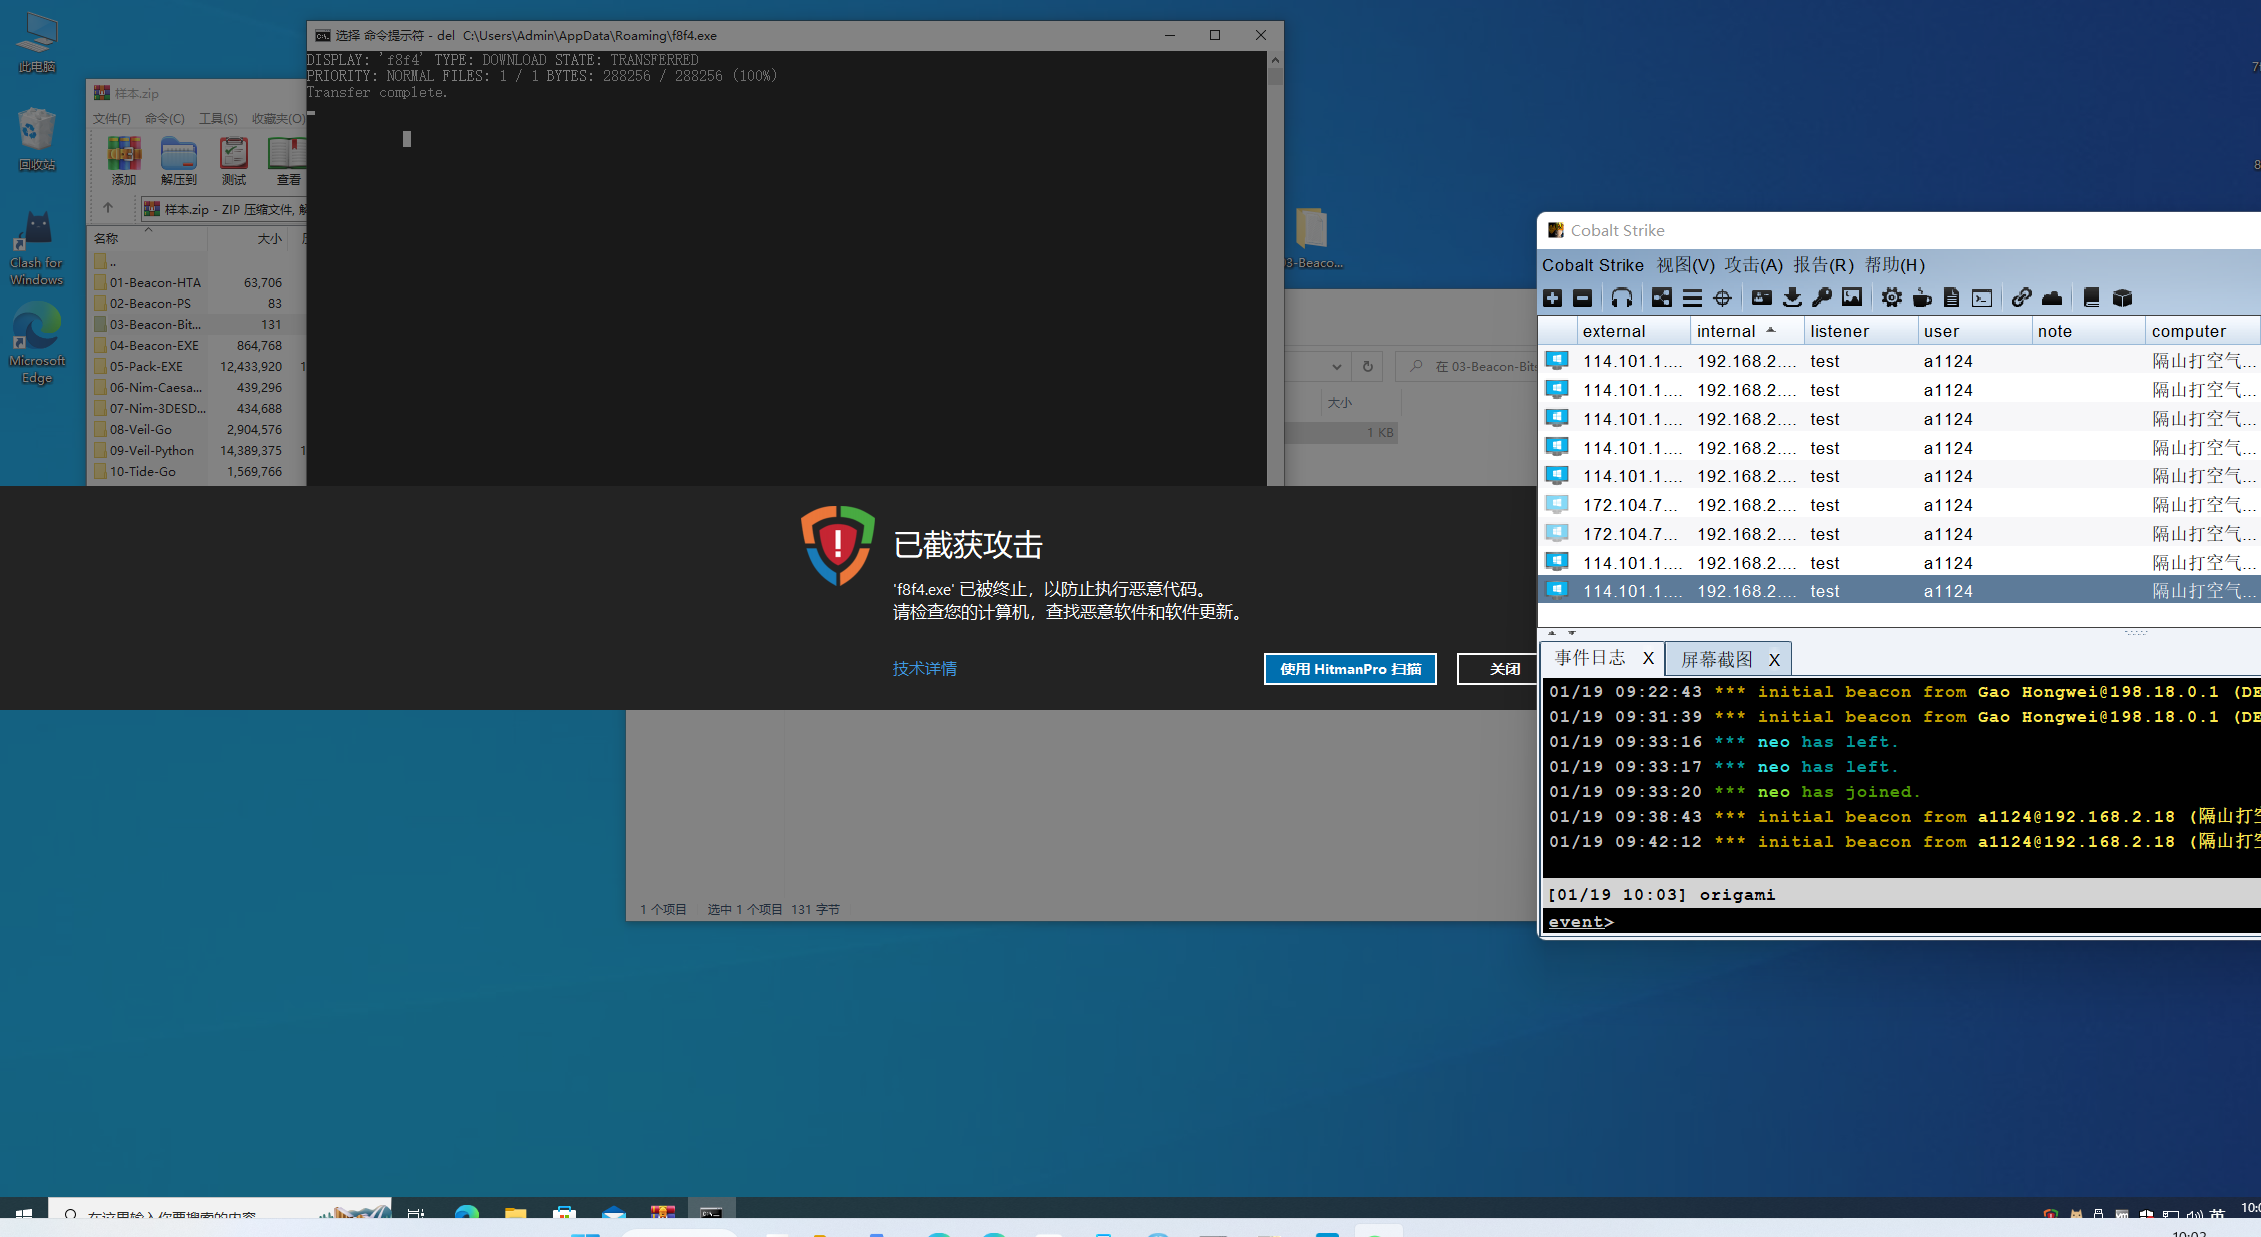
Task: Click the small collapse arrow above 事件日志 tab
Action: coord(1552,633)
